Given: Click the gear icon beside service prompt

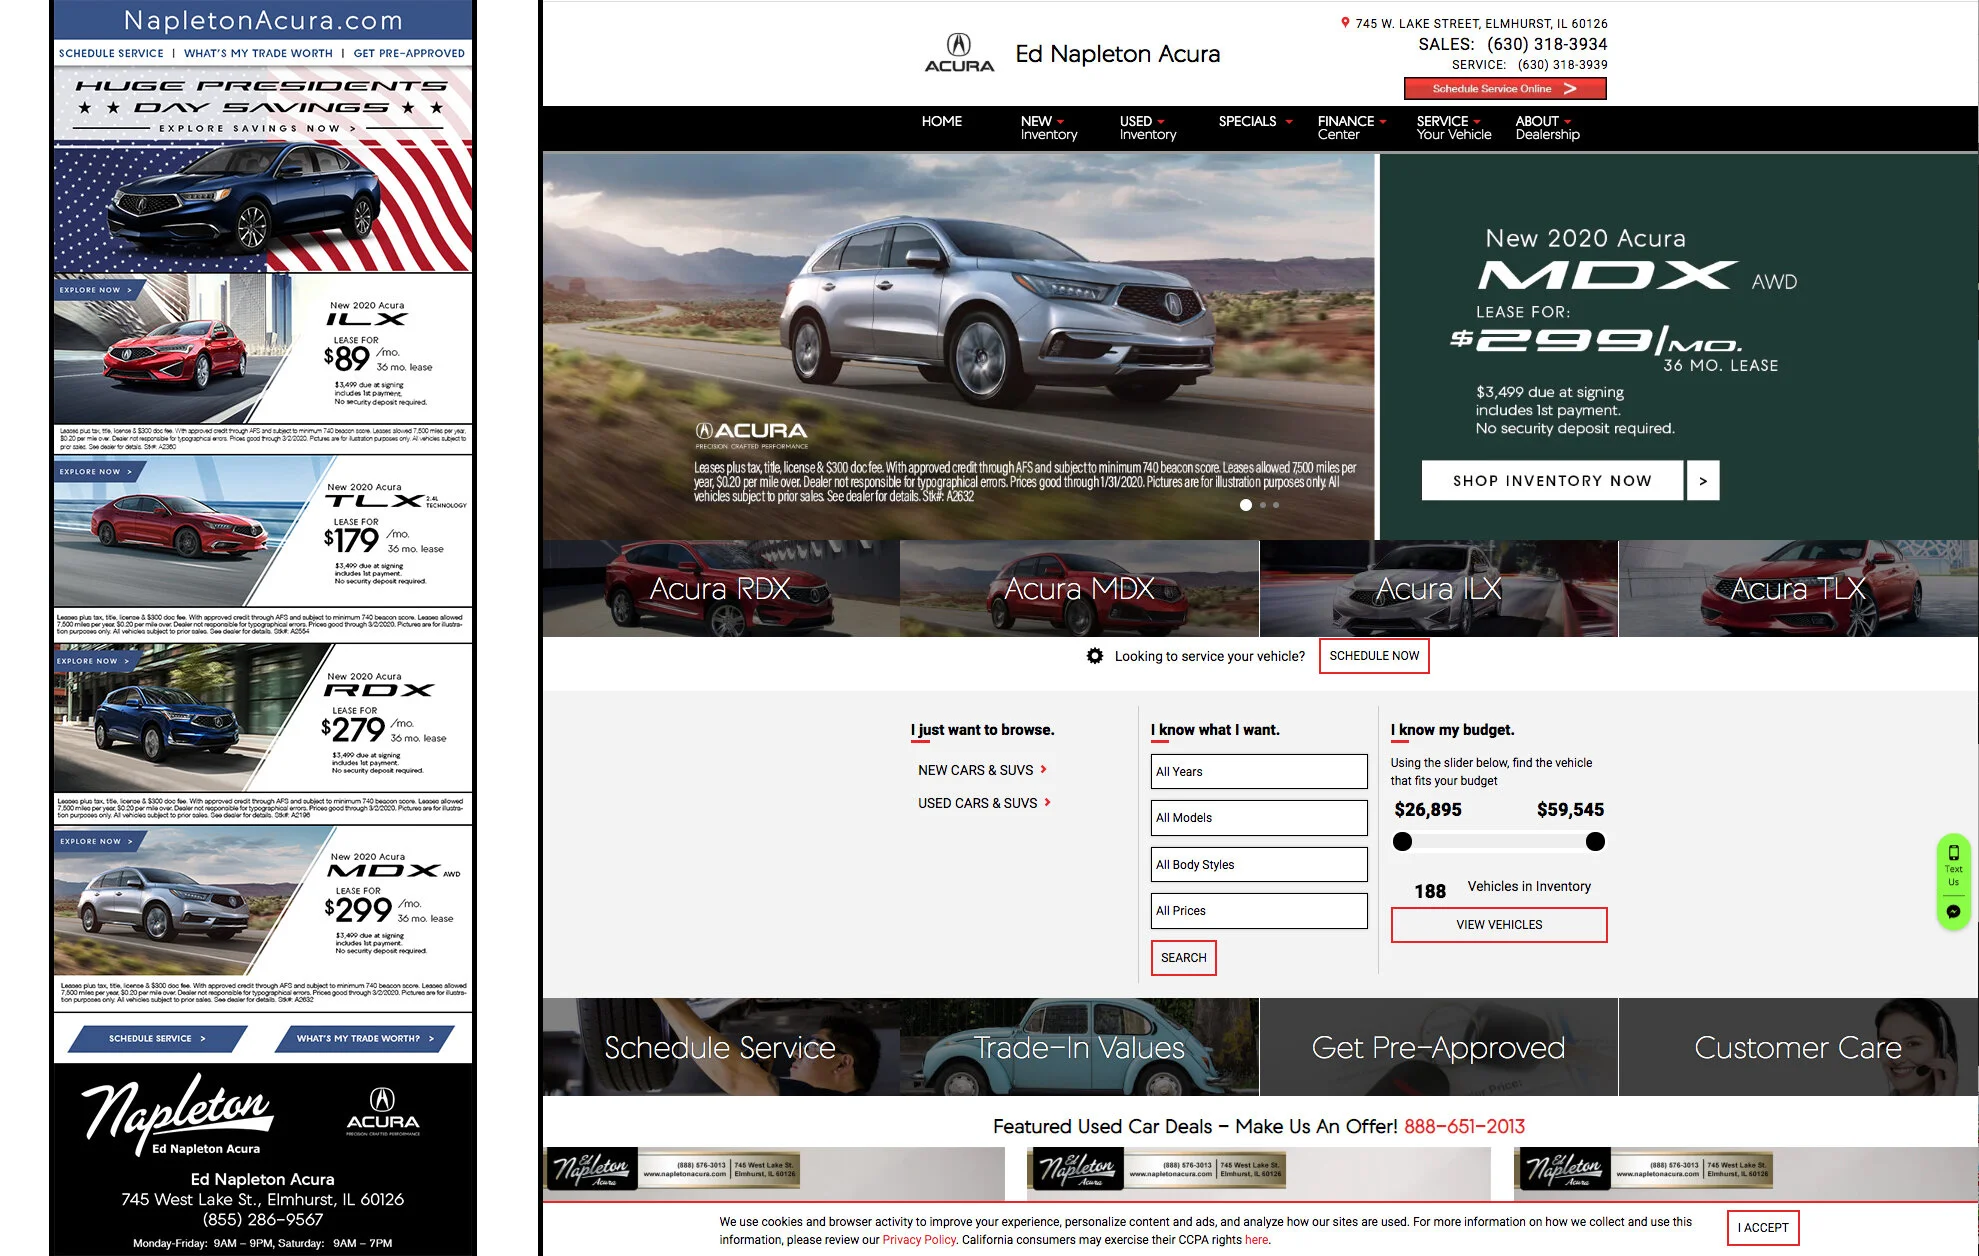Looking at the screenshot, I should pos(1095,656).
